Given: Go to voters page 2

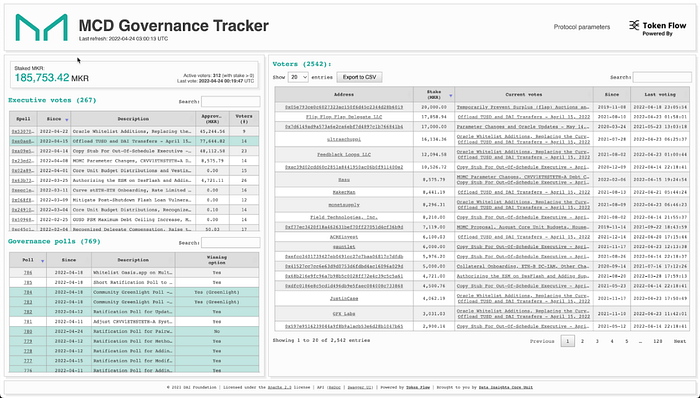Looking at the screenshot, I should (582, 341).
